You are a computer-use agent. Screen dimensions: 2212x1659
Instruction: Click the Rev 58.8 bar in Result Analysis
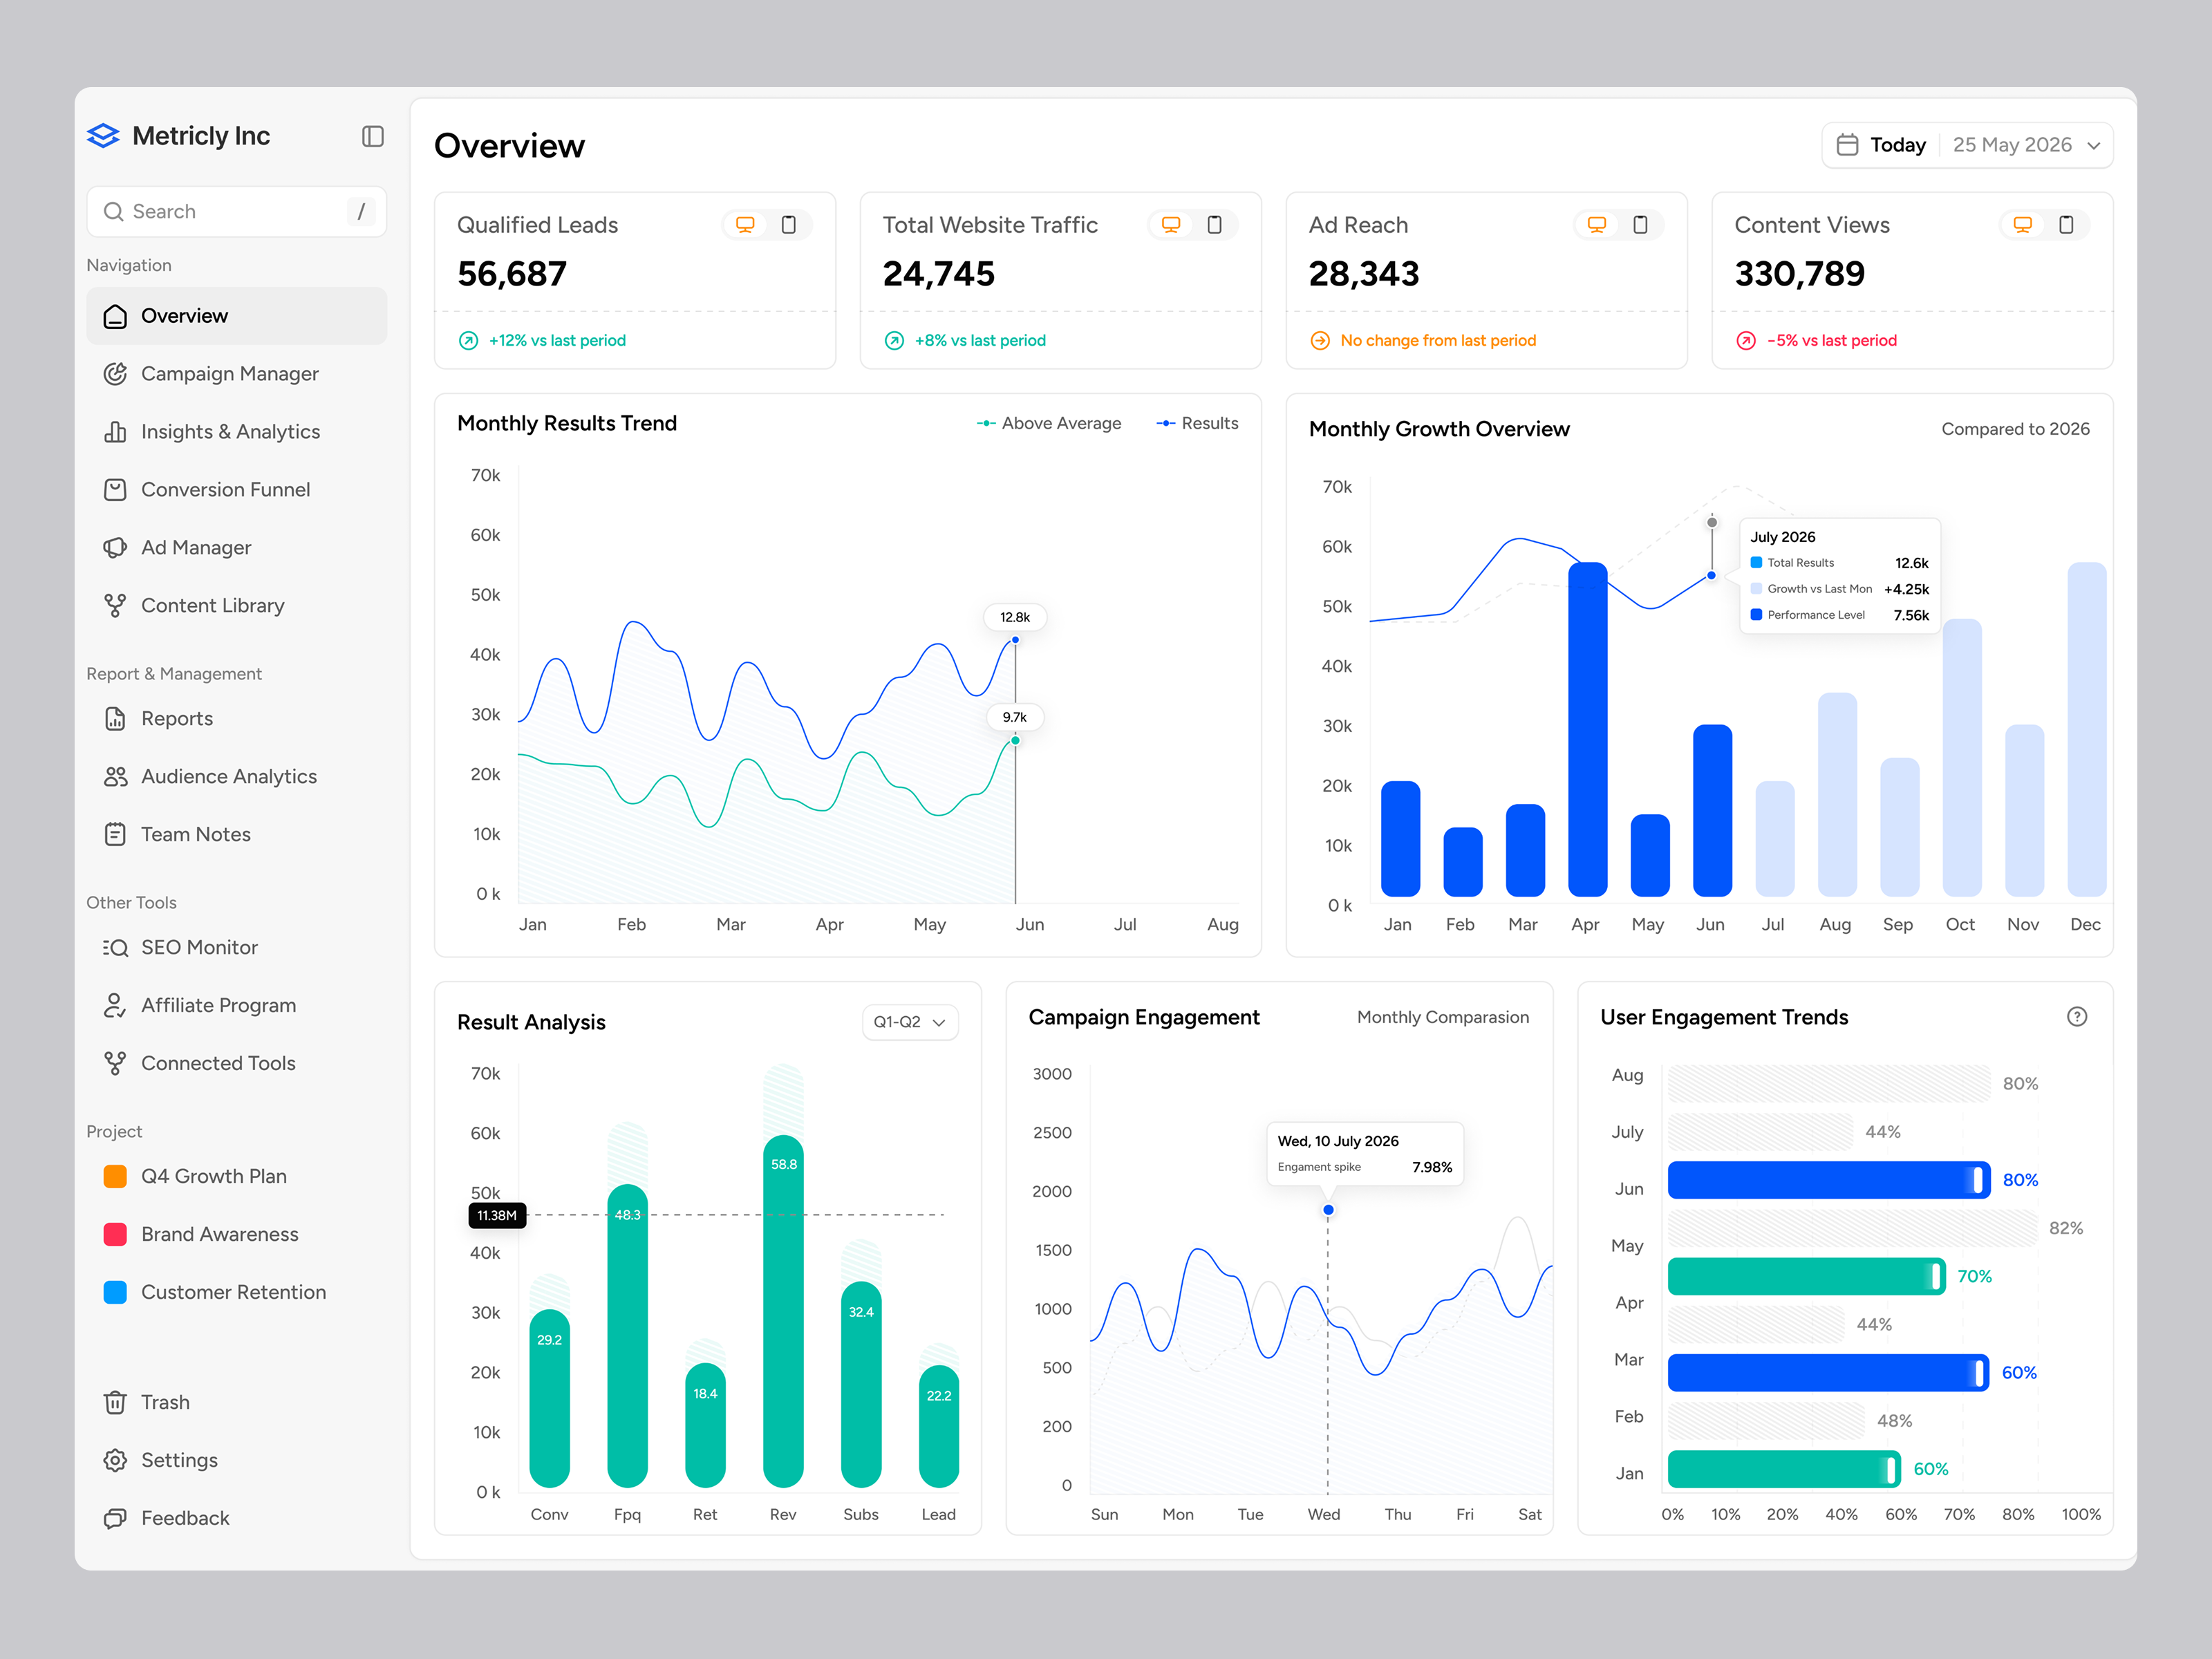click(783, 1312)
